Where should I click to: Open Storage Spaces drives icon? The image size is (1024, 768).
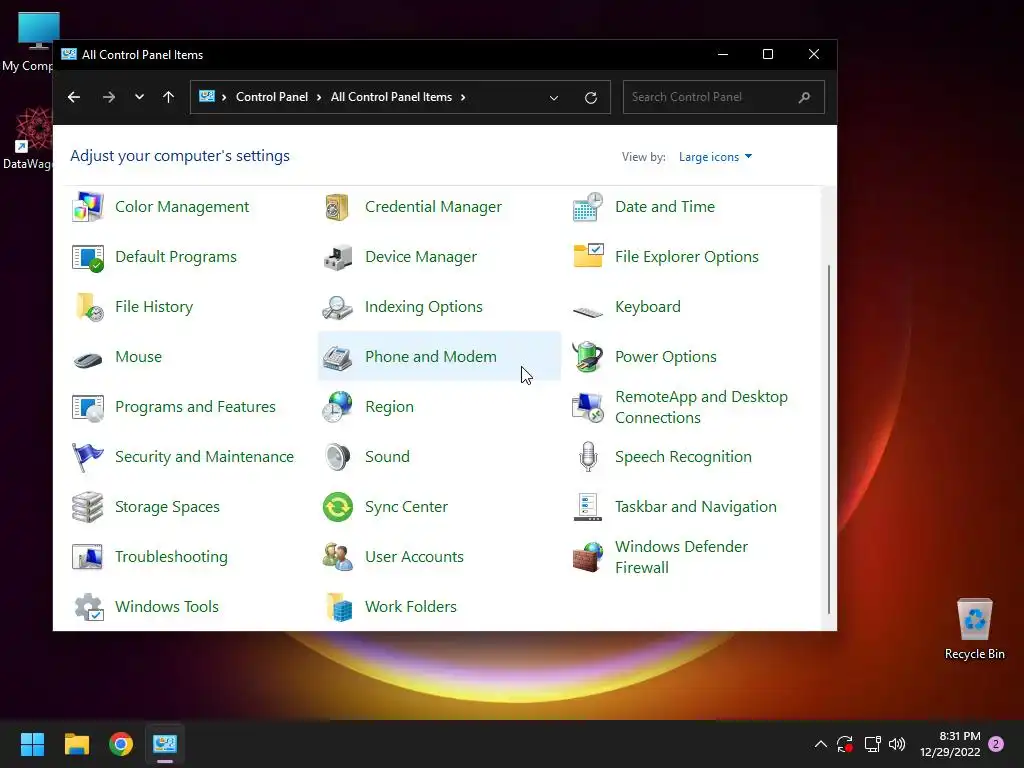pos(88,507)
